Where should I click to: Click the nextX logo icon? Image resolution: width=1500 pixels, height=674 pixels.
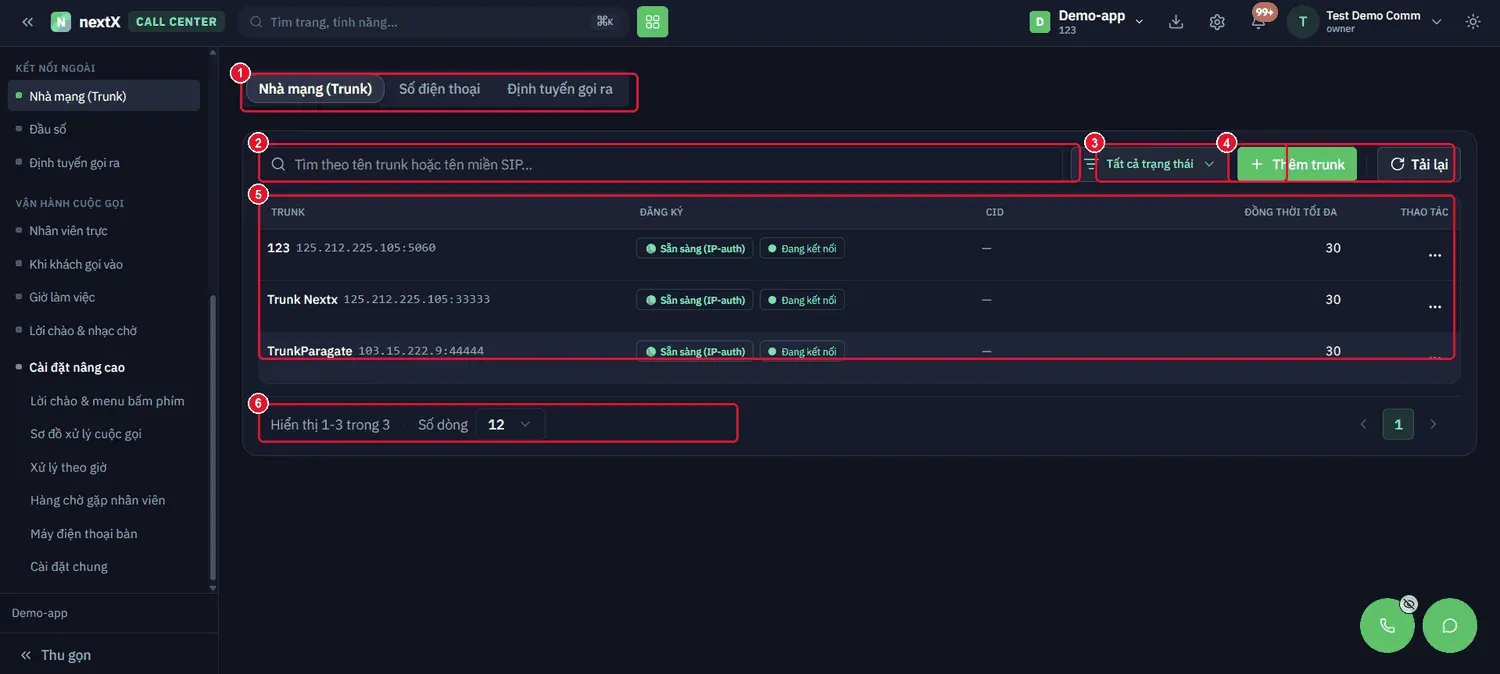[x=61, y=22]
